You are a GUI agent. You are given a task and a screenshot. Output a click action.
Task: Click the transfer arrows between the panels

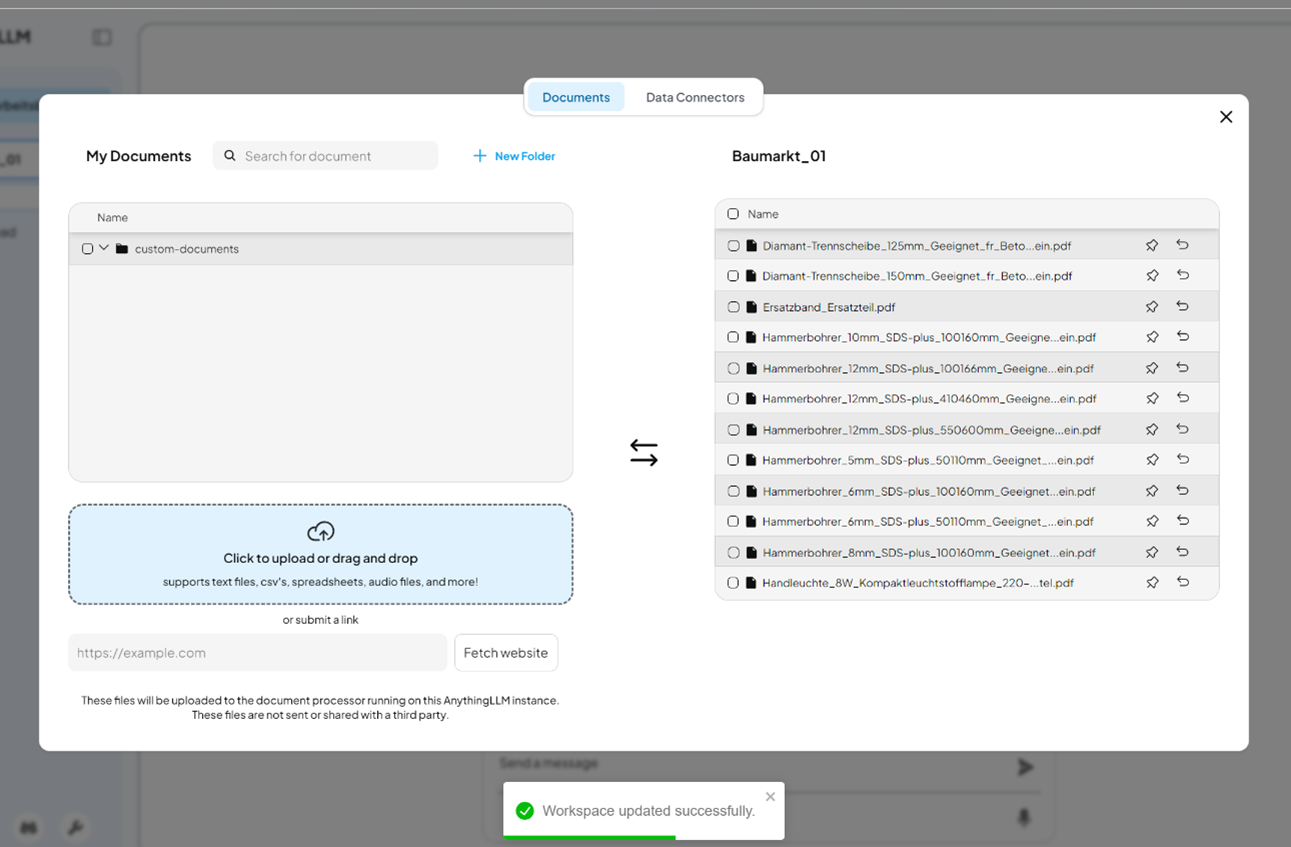pos(643,452)
